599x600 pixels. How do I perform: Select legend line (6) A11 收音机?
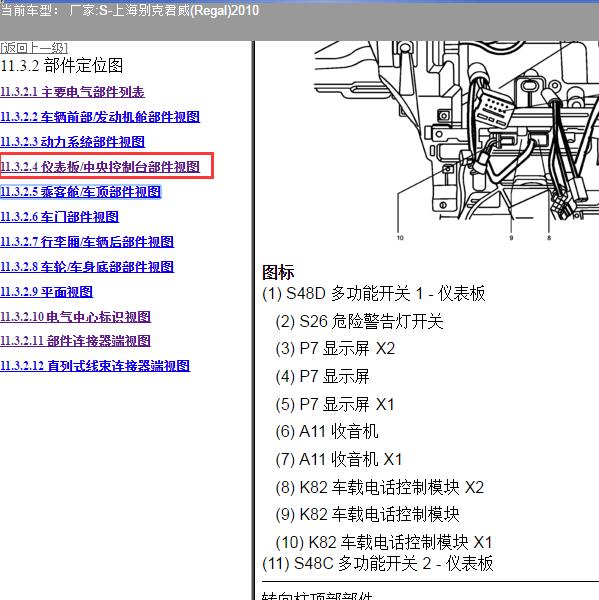click(327, 432)
